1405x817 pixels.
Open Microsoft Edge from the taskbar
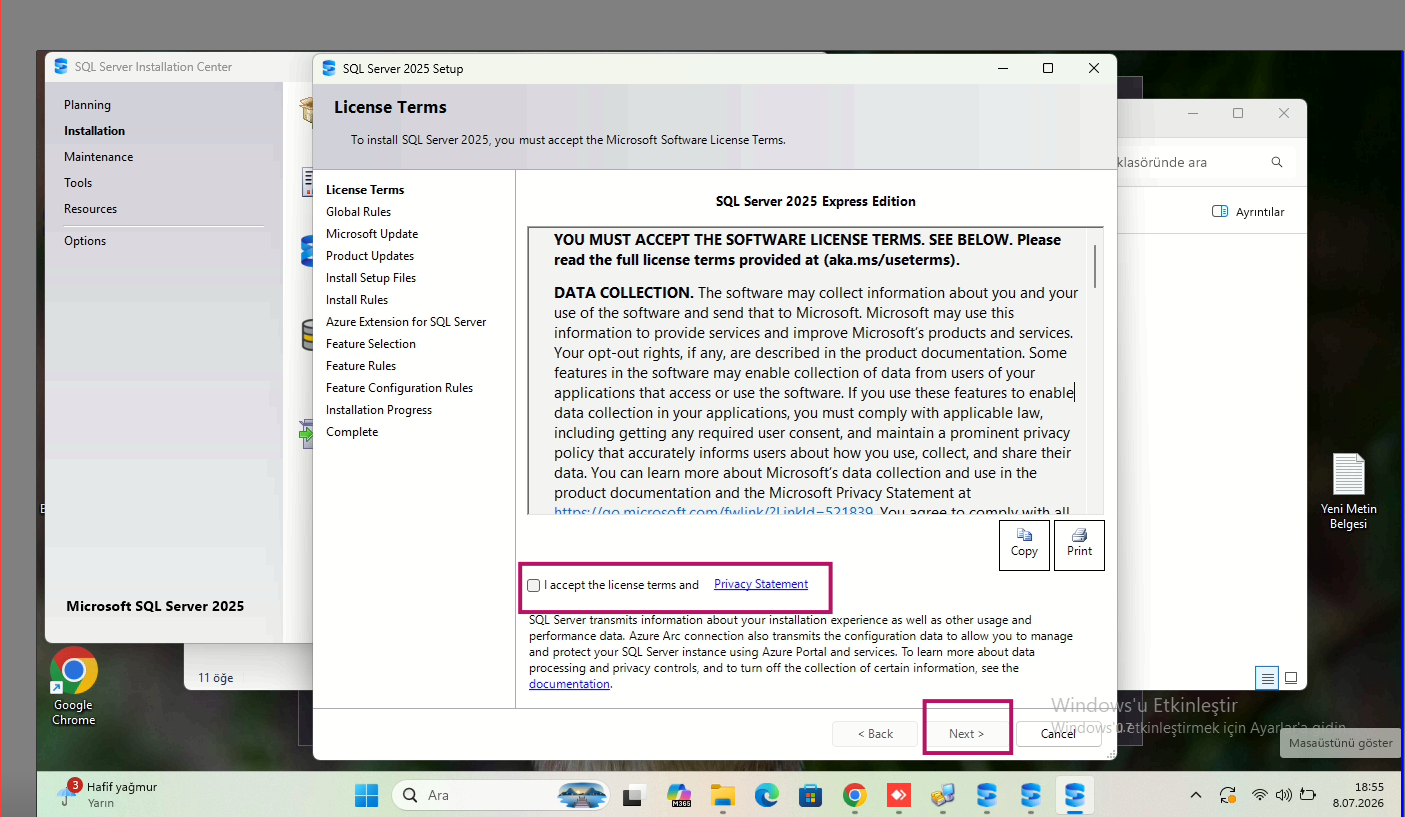point(766,796)
